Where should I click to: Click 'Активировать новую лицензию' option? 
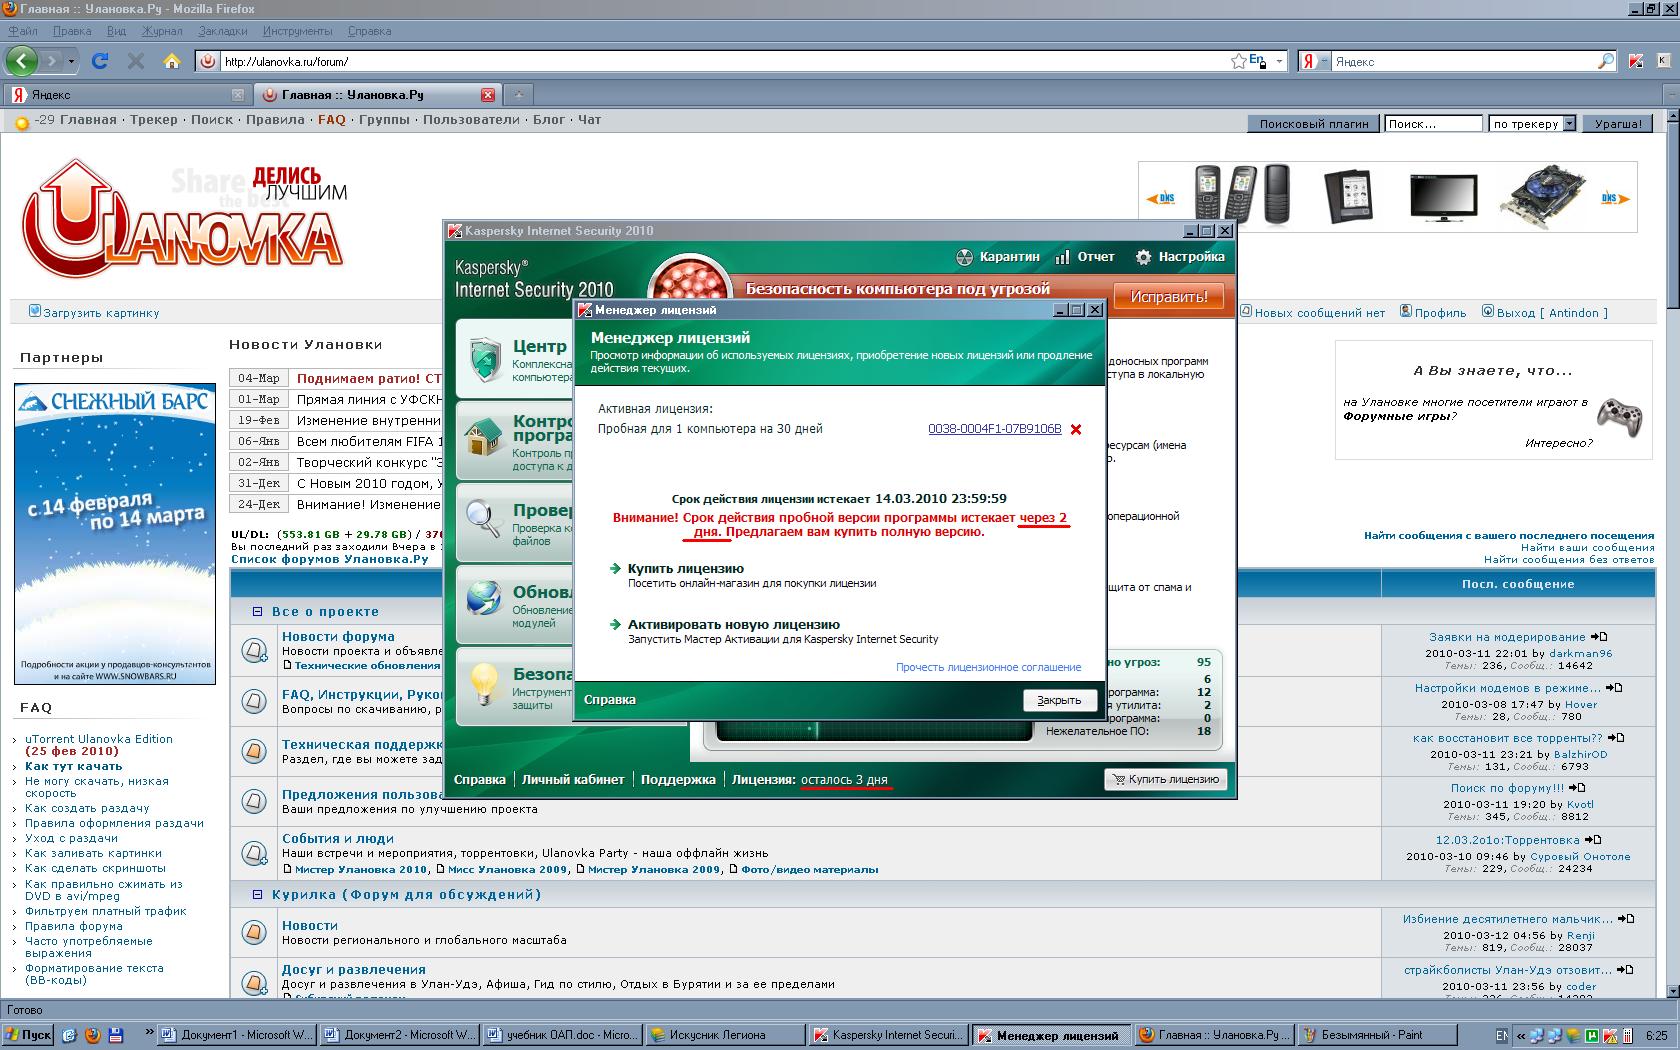pyautogui.click(x=733, y=625)
